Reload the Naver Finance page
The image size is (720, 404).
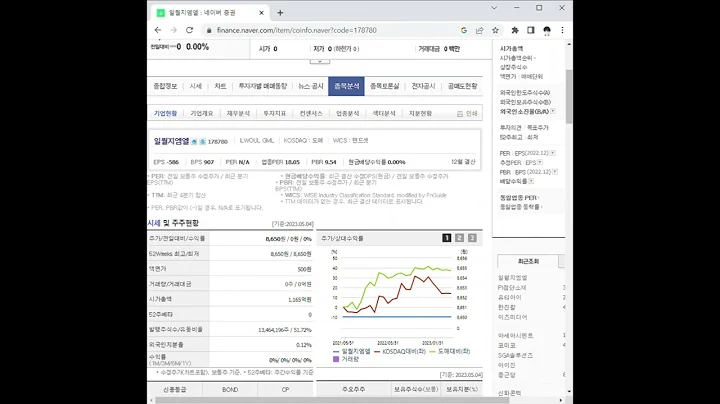pyautogui.click(x=189, y=30)
